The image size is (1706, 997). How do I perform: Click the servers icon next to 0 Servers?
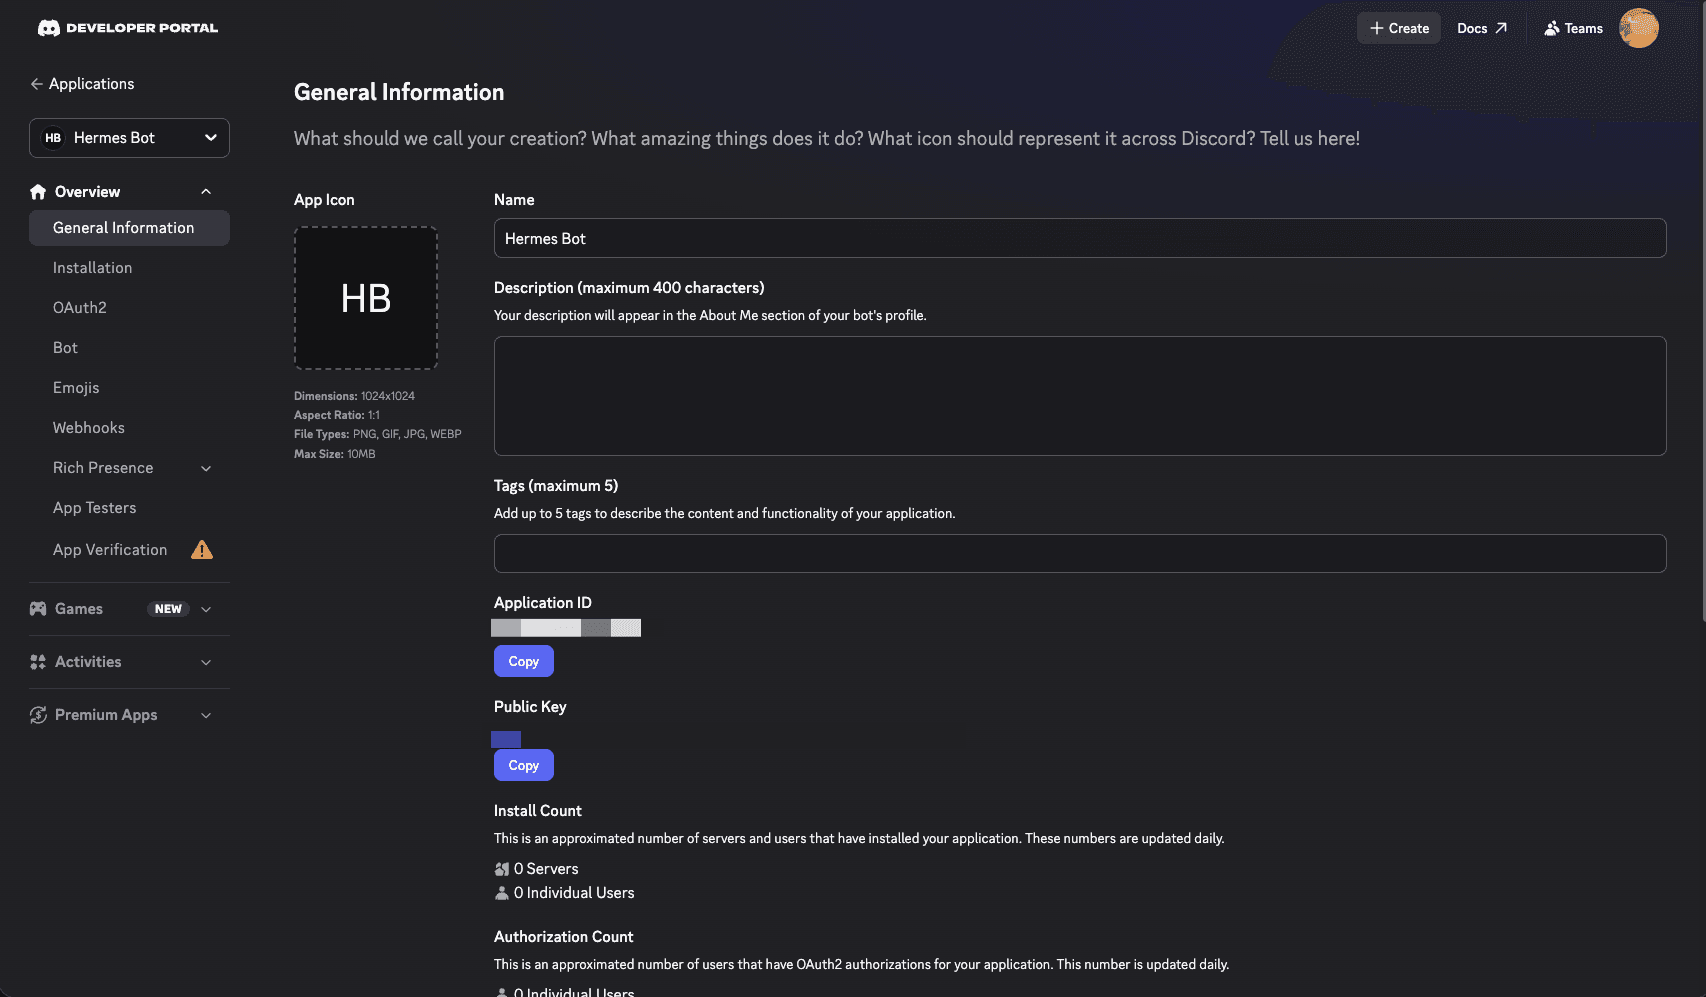click(x=502, y=869)
